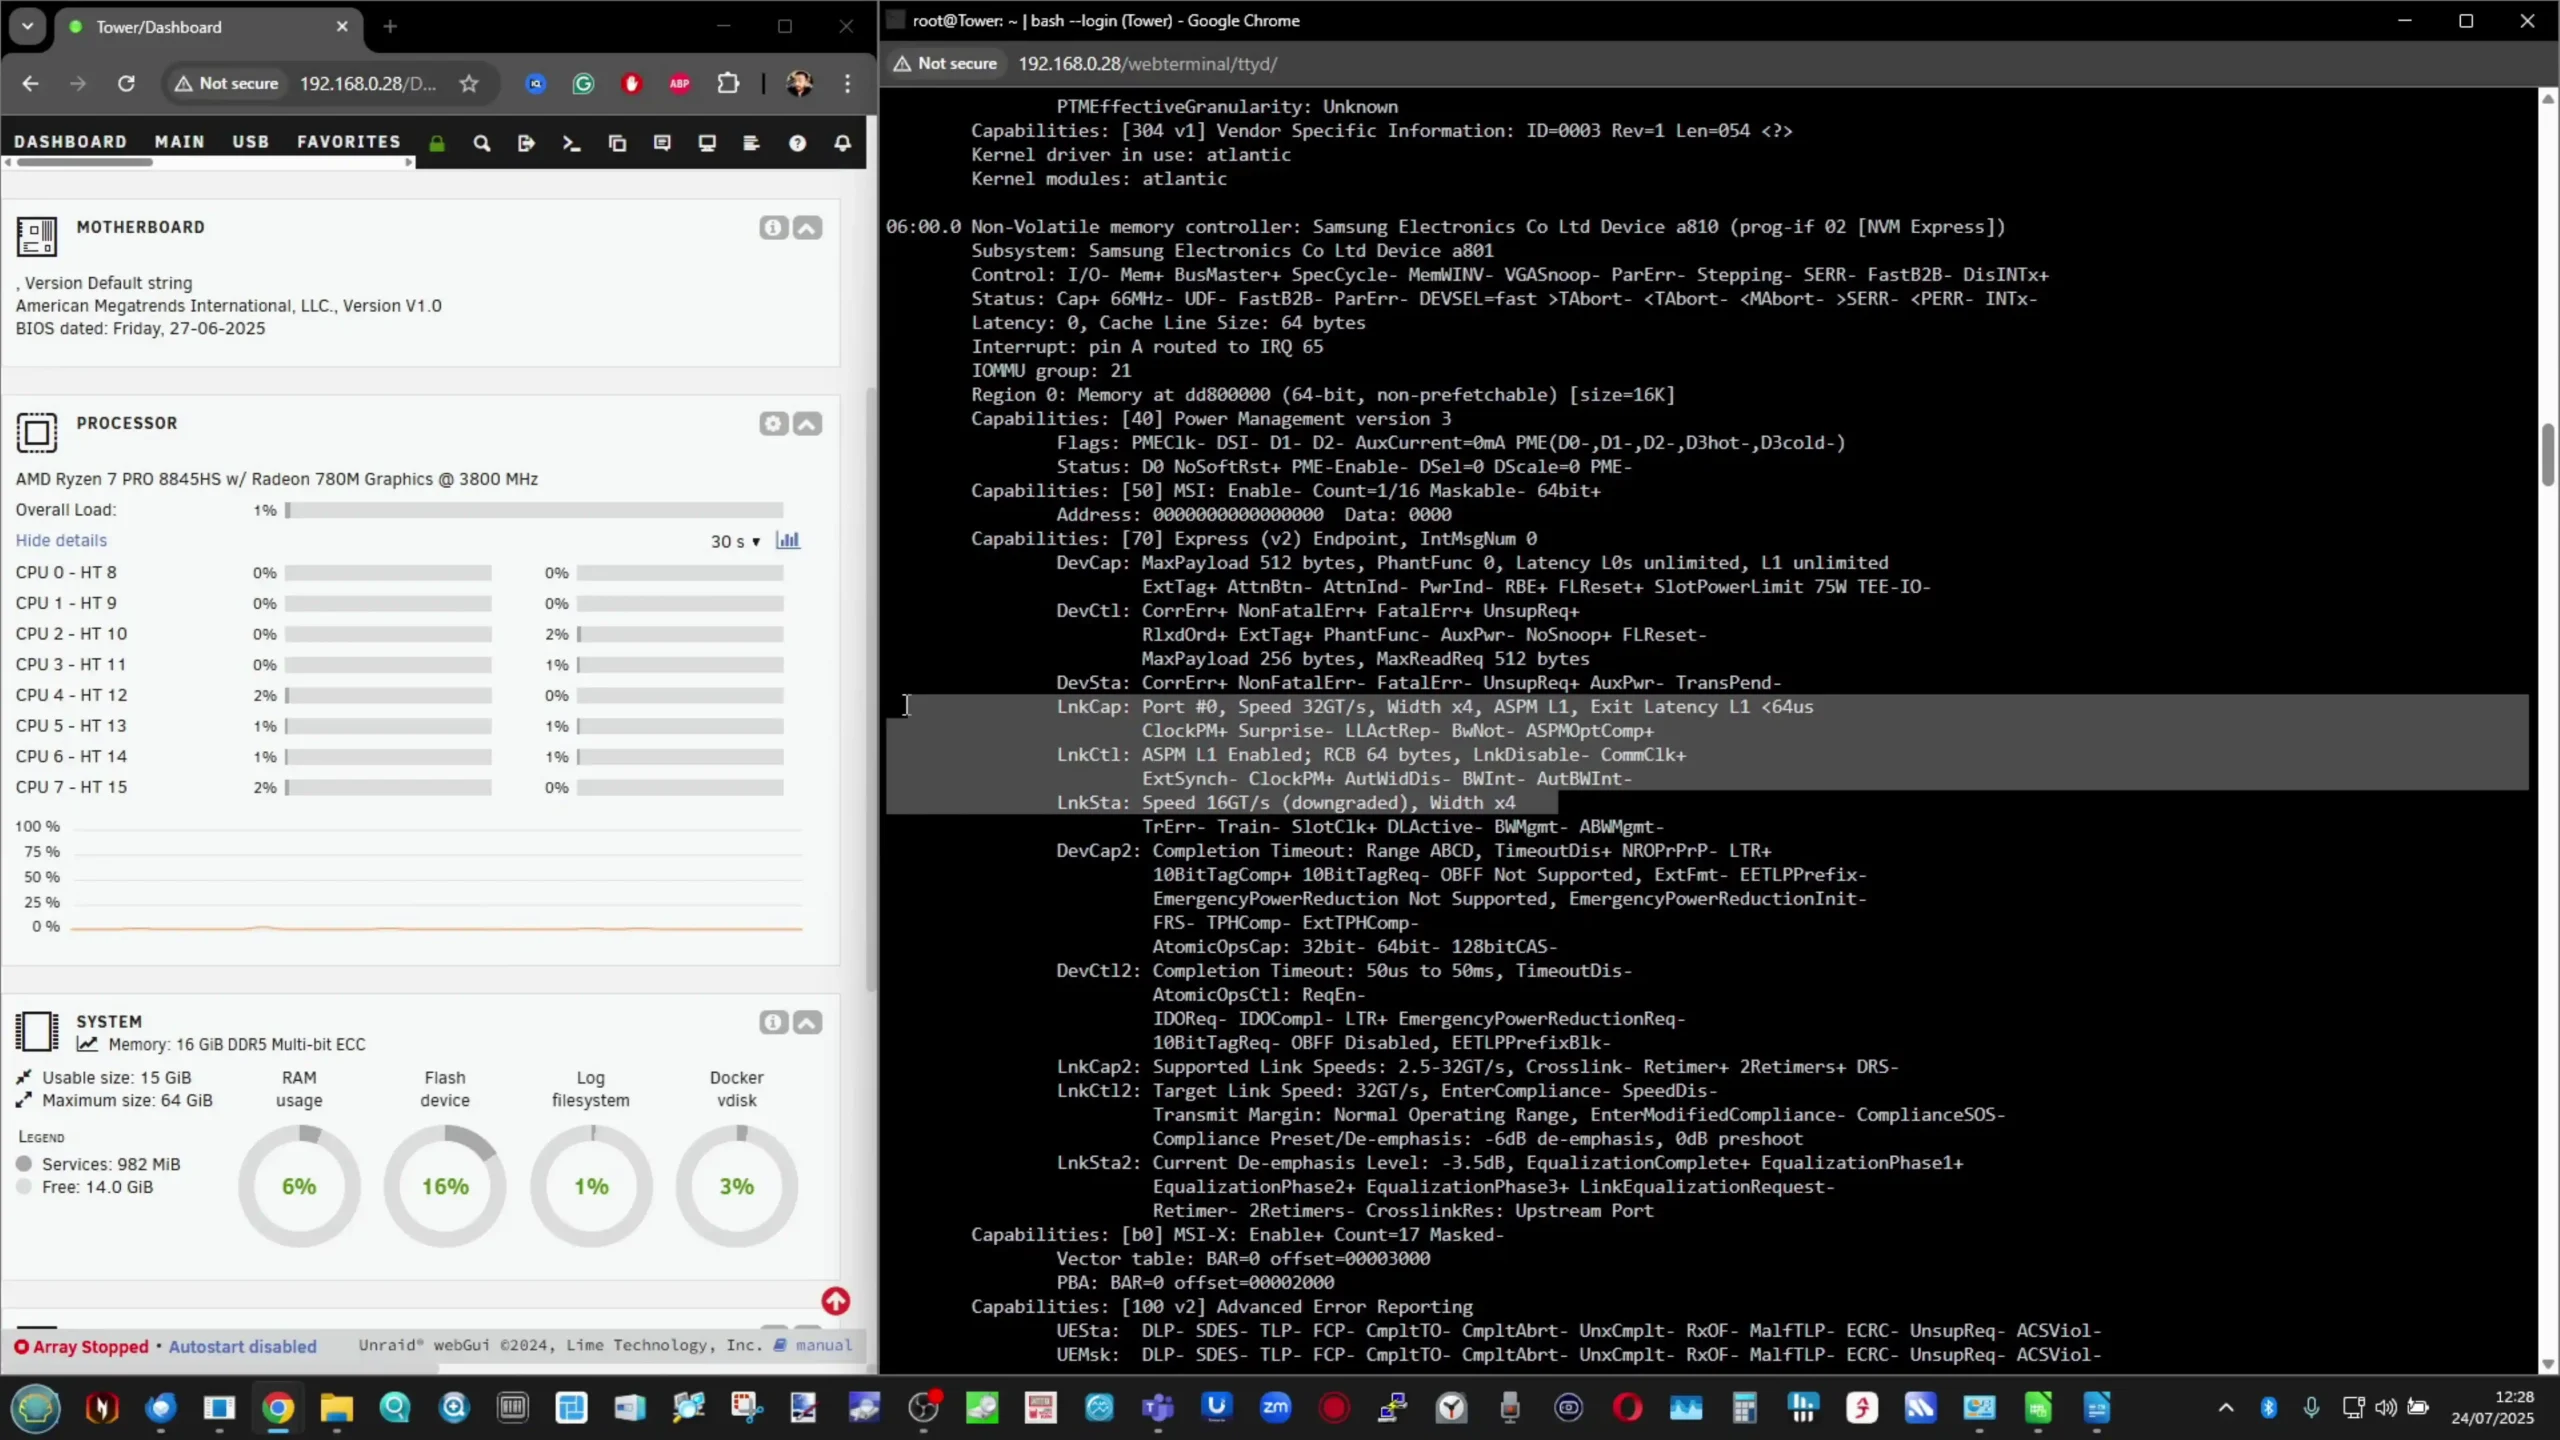Collapse the Processor panel

(807, 424)
